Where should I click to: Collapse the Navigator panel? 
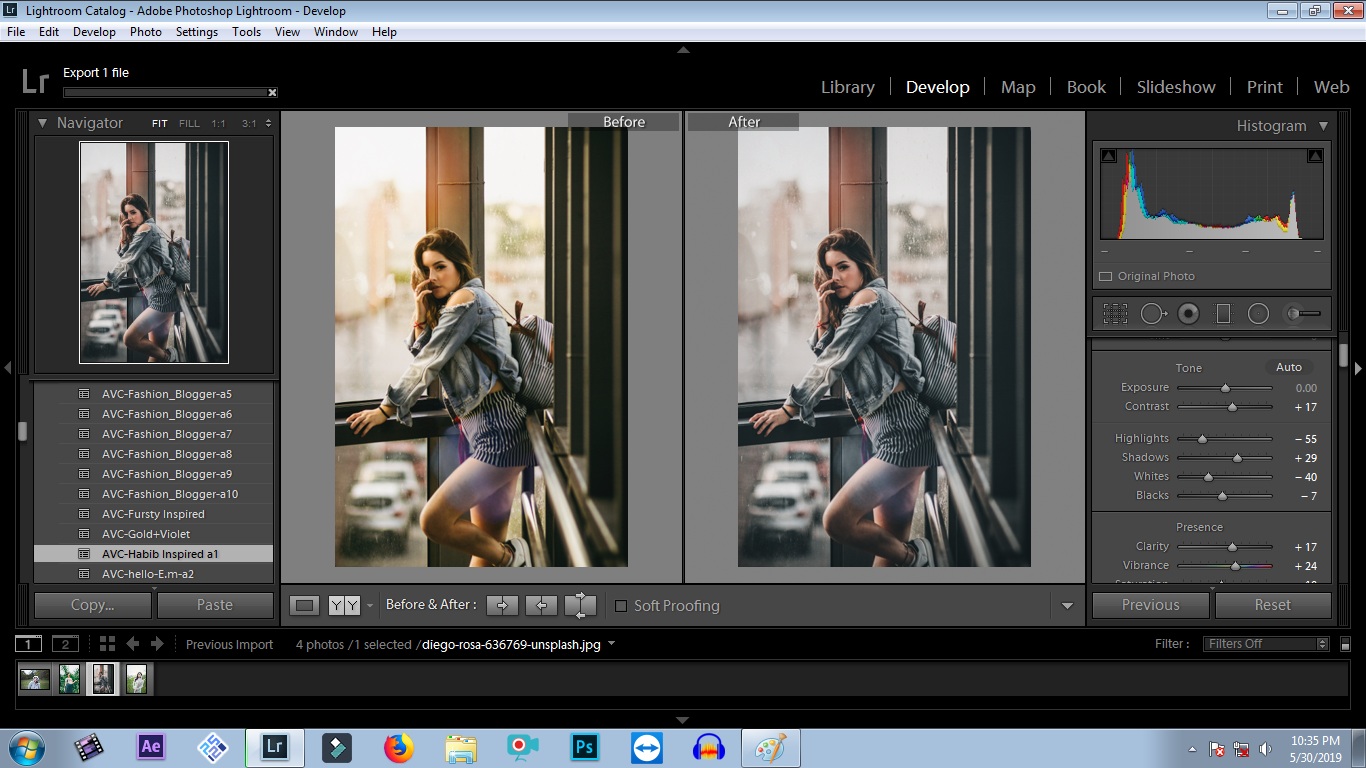(43, 123)
